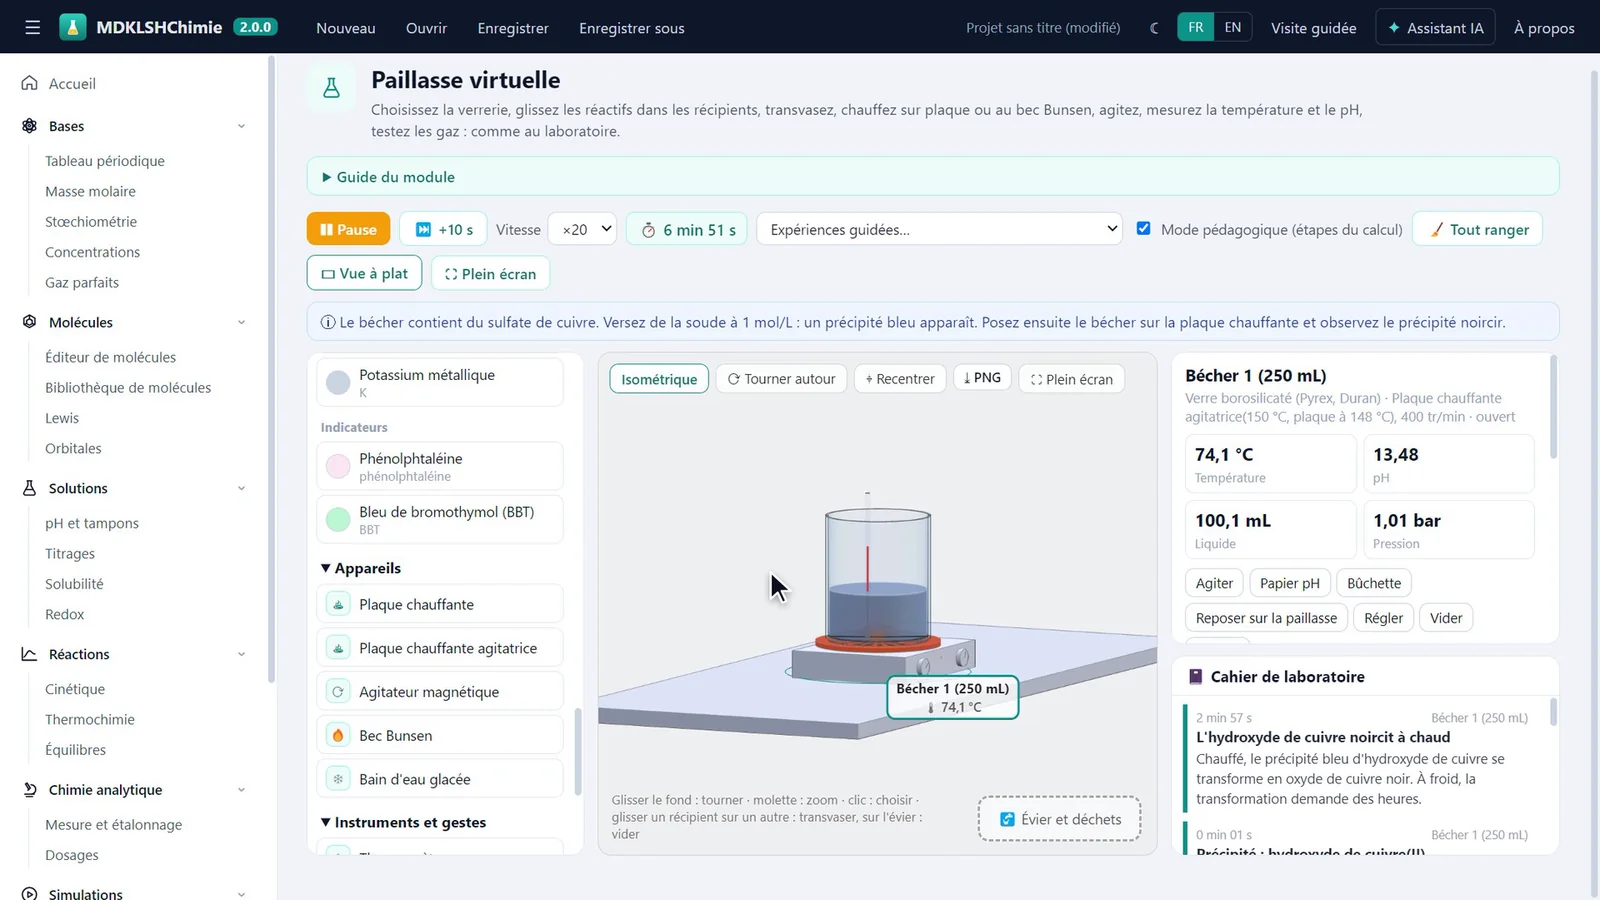Pause the simulation
Image resolution: width=1600 pixels, height=900 pixels.
point(348,229)
